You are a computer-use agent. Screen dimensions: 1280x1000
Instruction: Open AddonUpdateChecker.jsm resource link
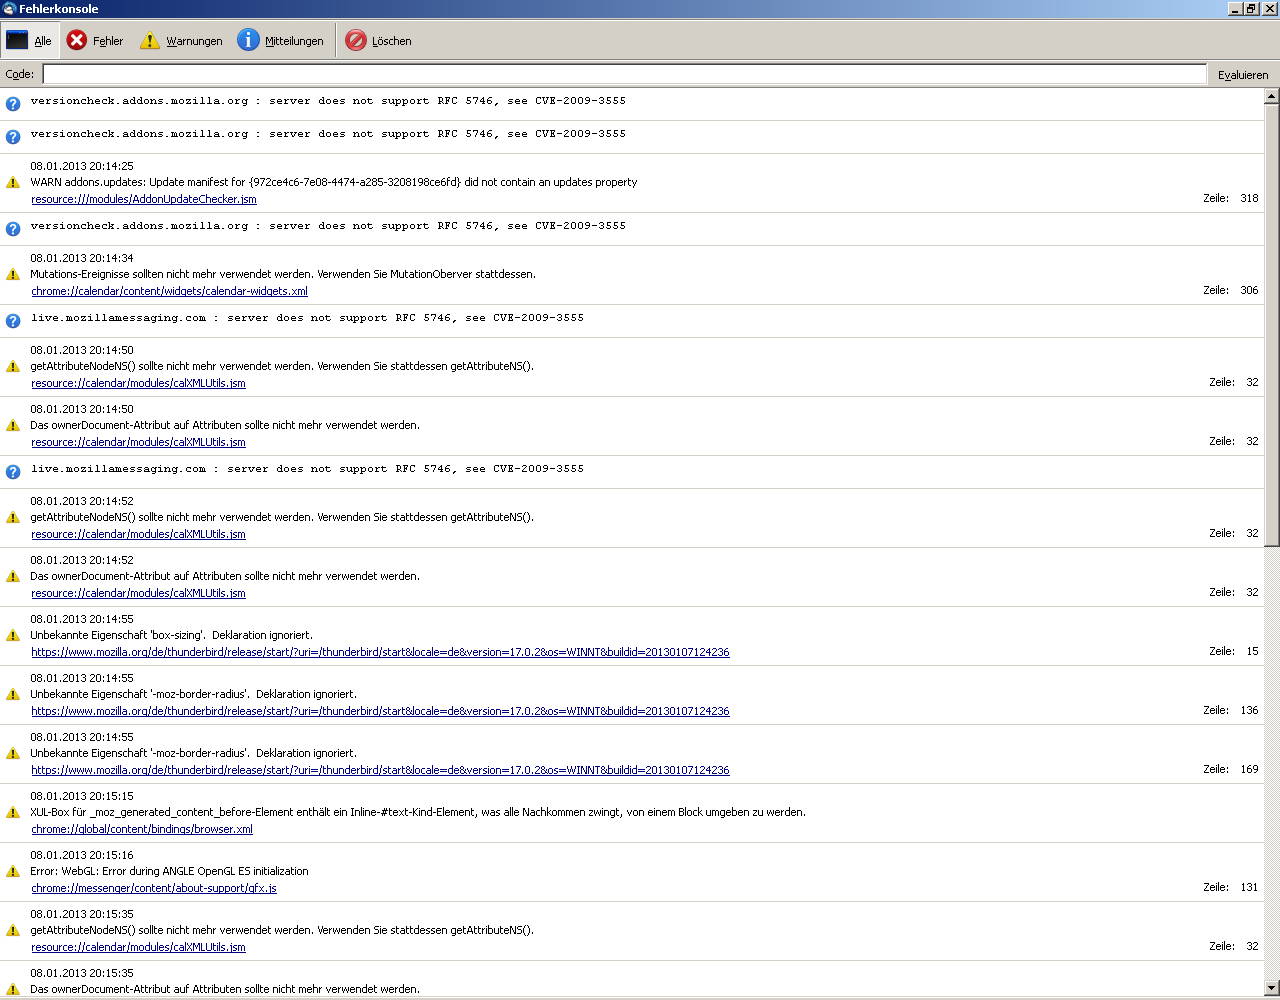144,199
